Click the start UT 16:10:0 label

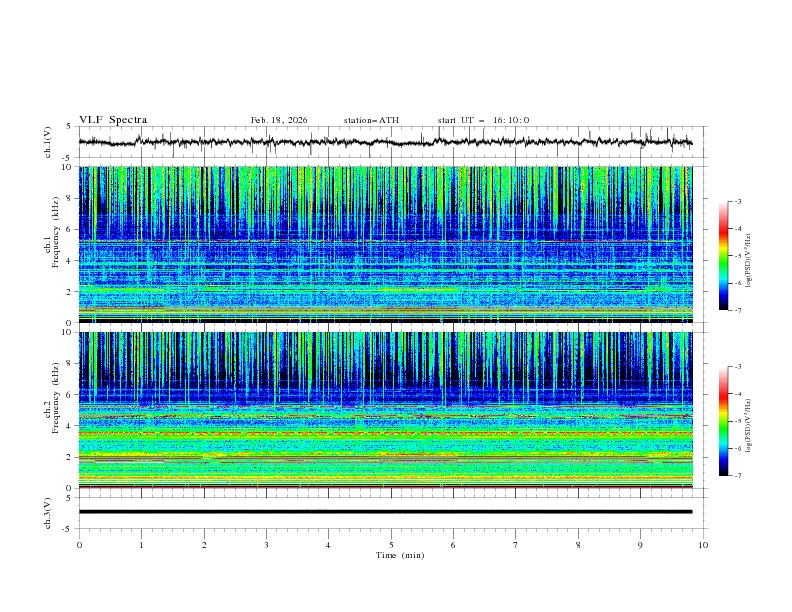483,120
